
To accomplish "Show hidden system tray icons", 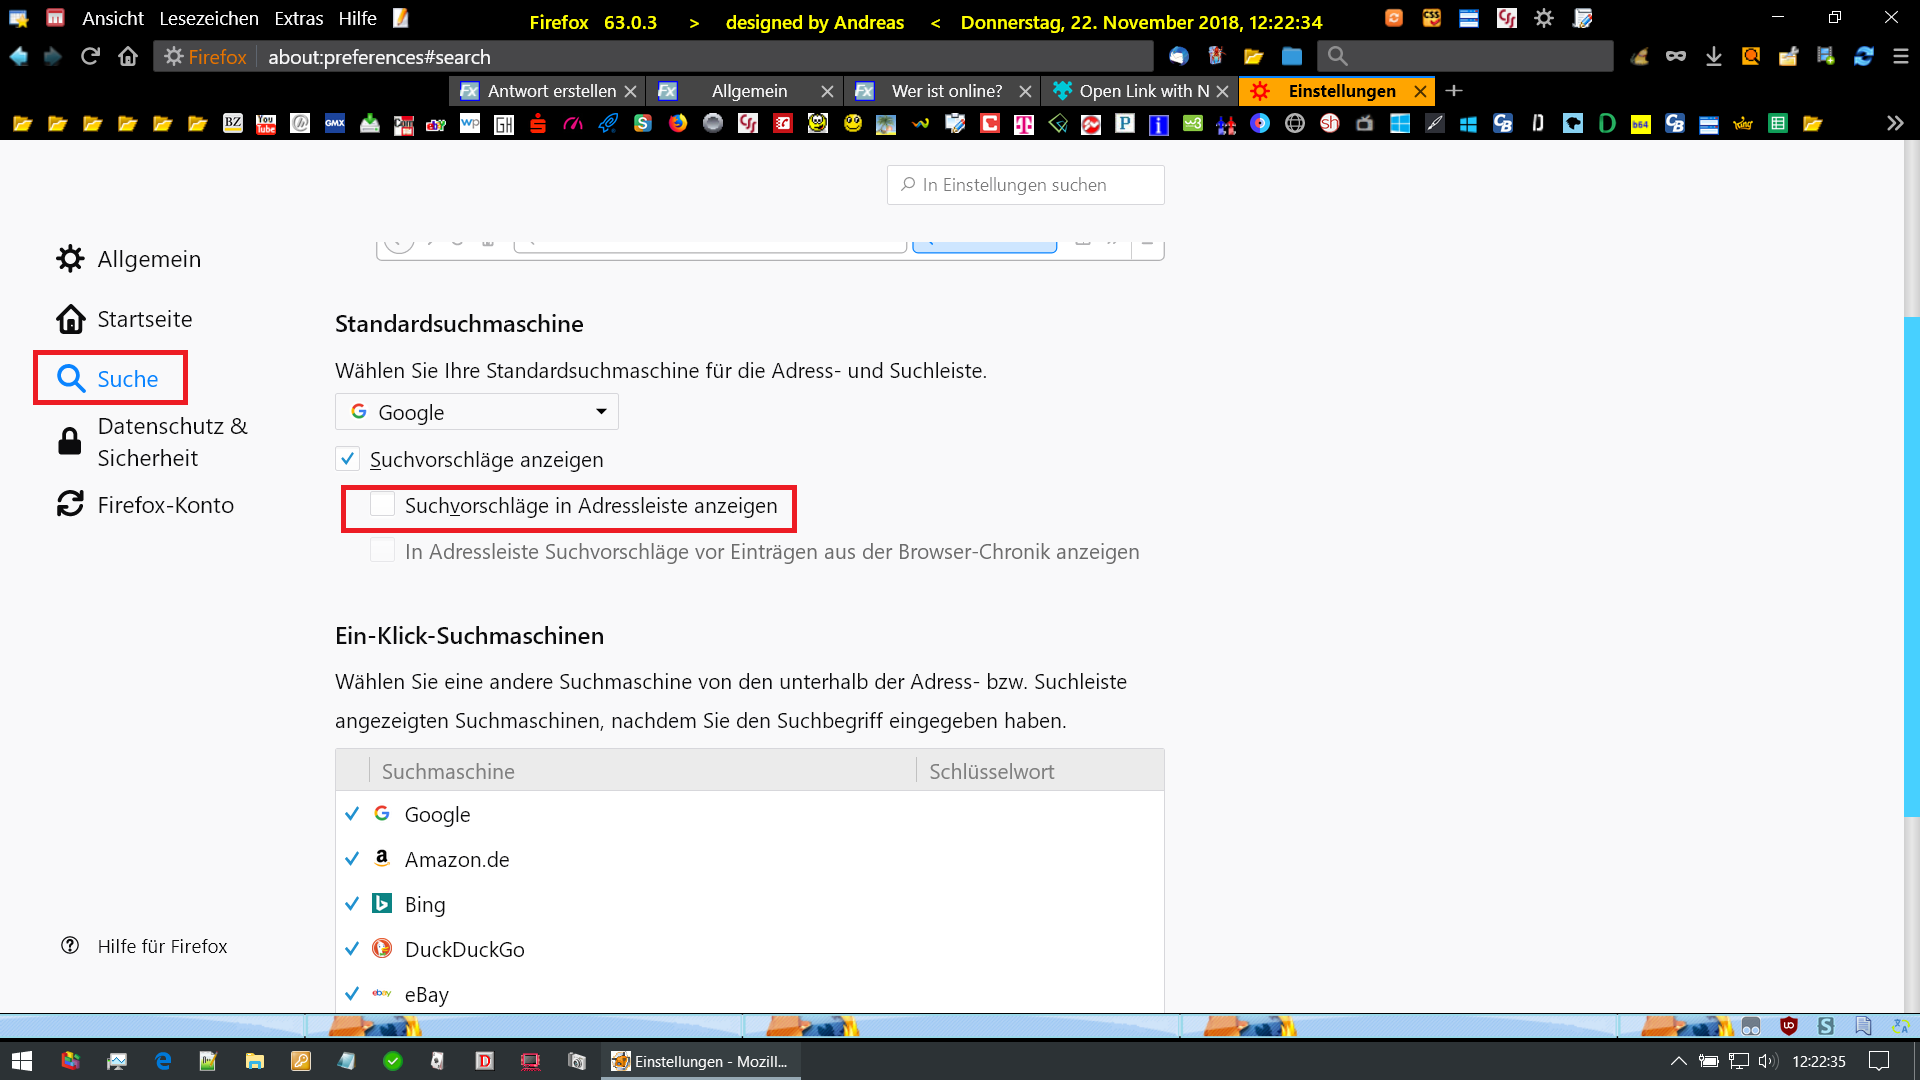I will pyautogui.click(x=1678, y=1061).
